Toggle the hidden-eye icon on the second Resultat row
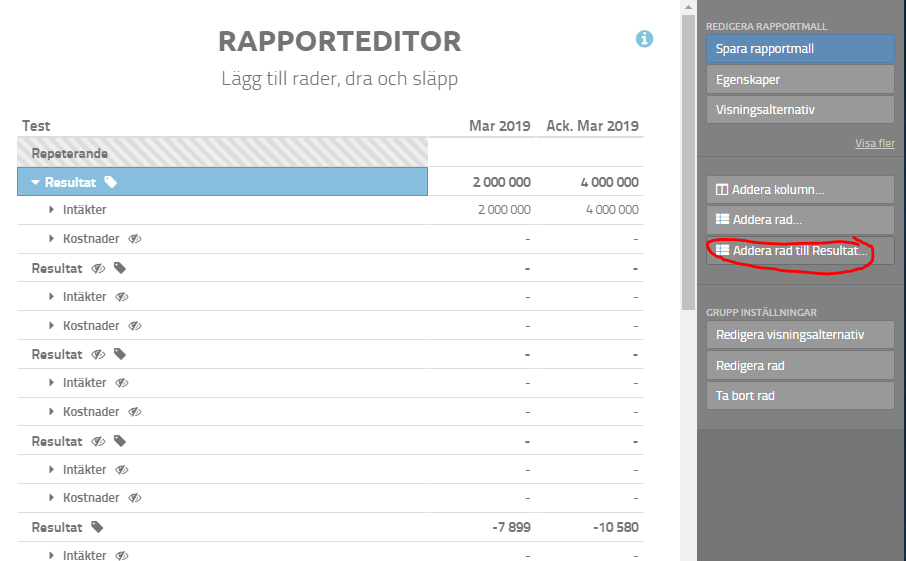 [x=98, y=268]
